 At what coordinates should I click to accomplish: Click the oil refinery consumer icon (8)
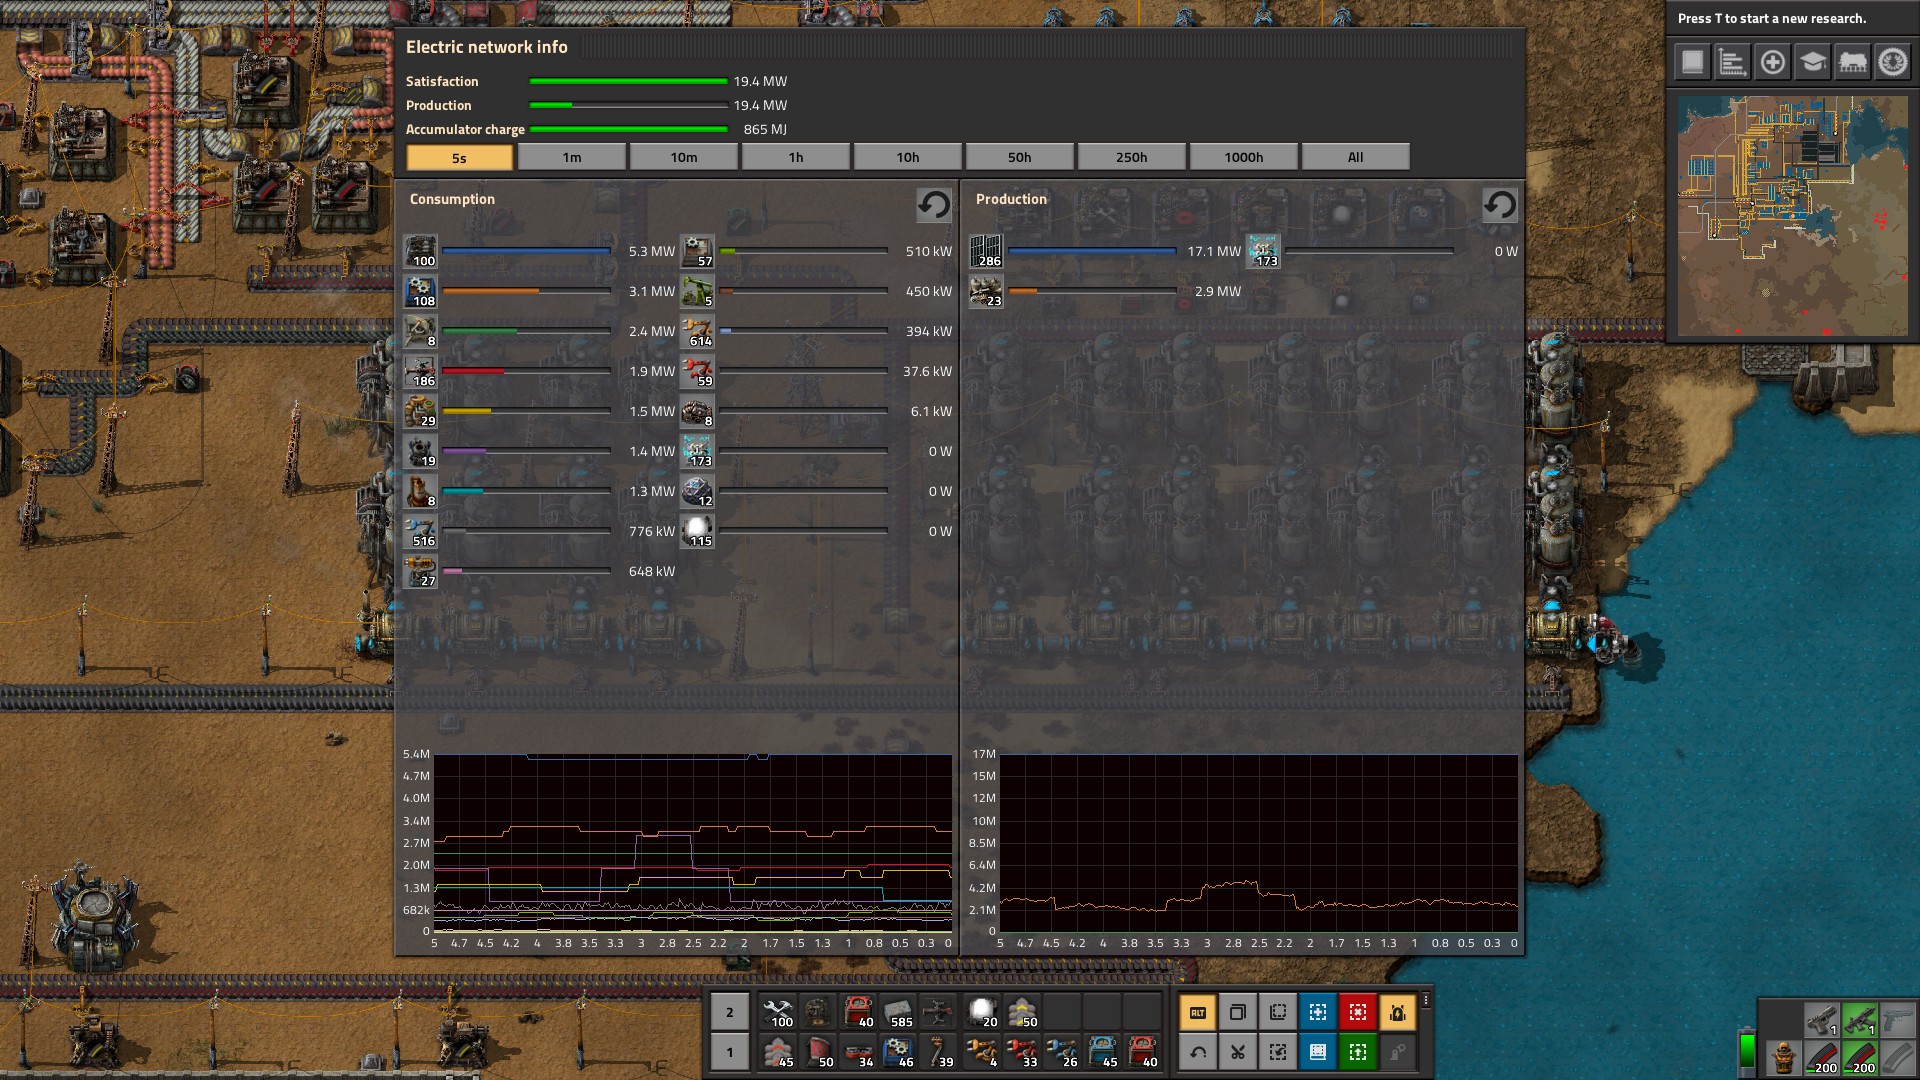pos(420,491)
